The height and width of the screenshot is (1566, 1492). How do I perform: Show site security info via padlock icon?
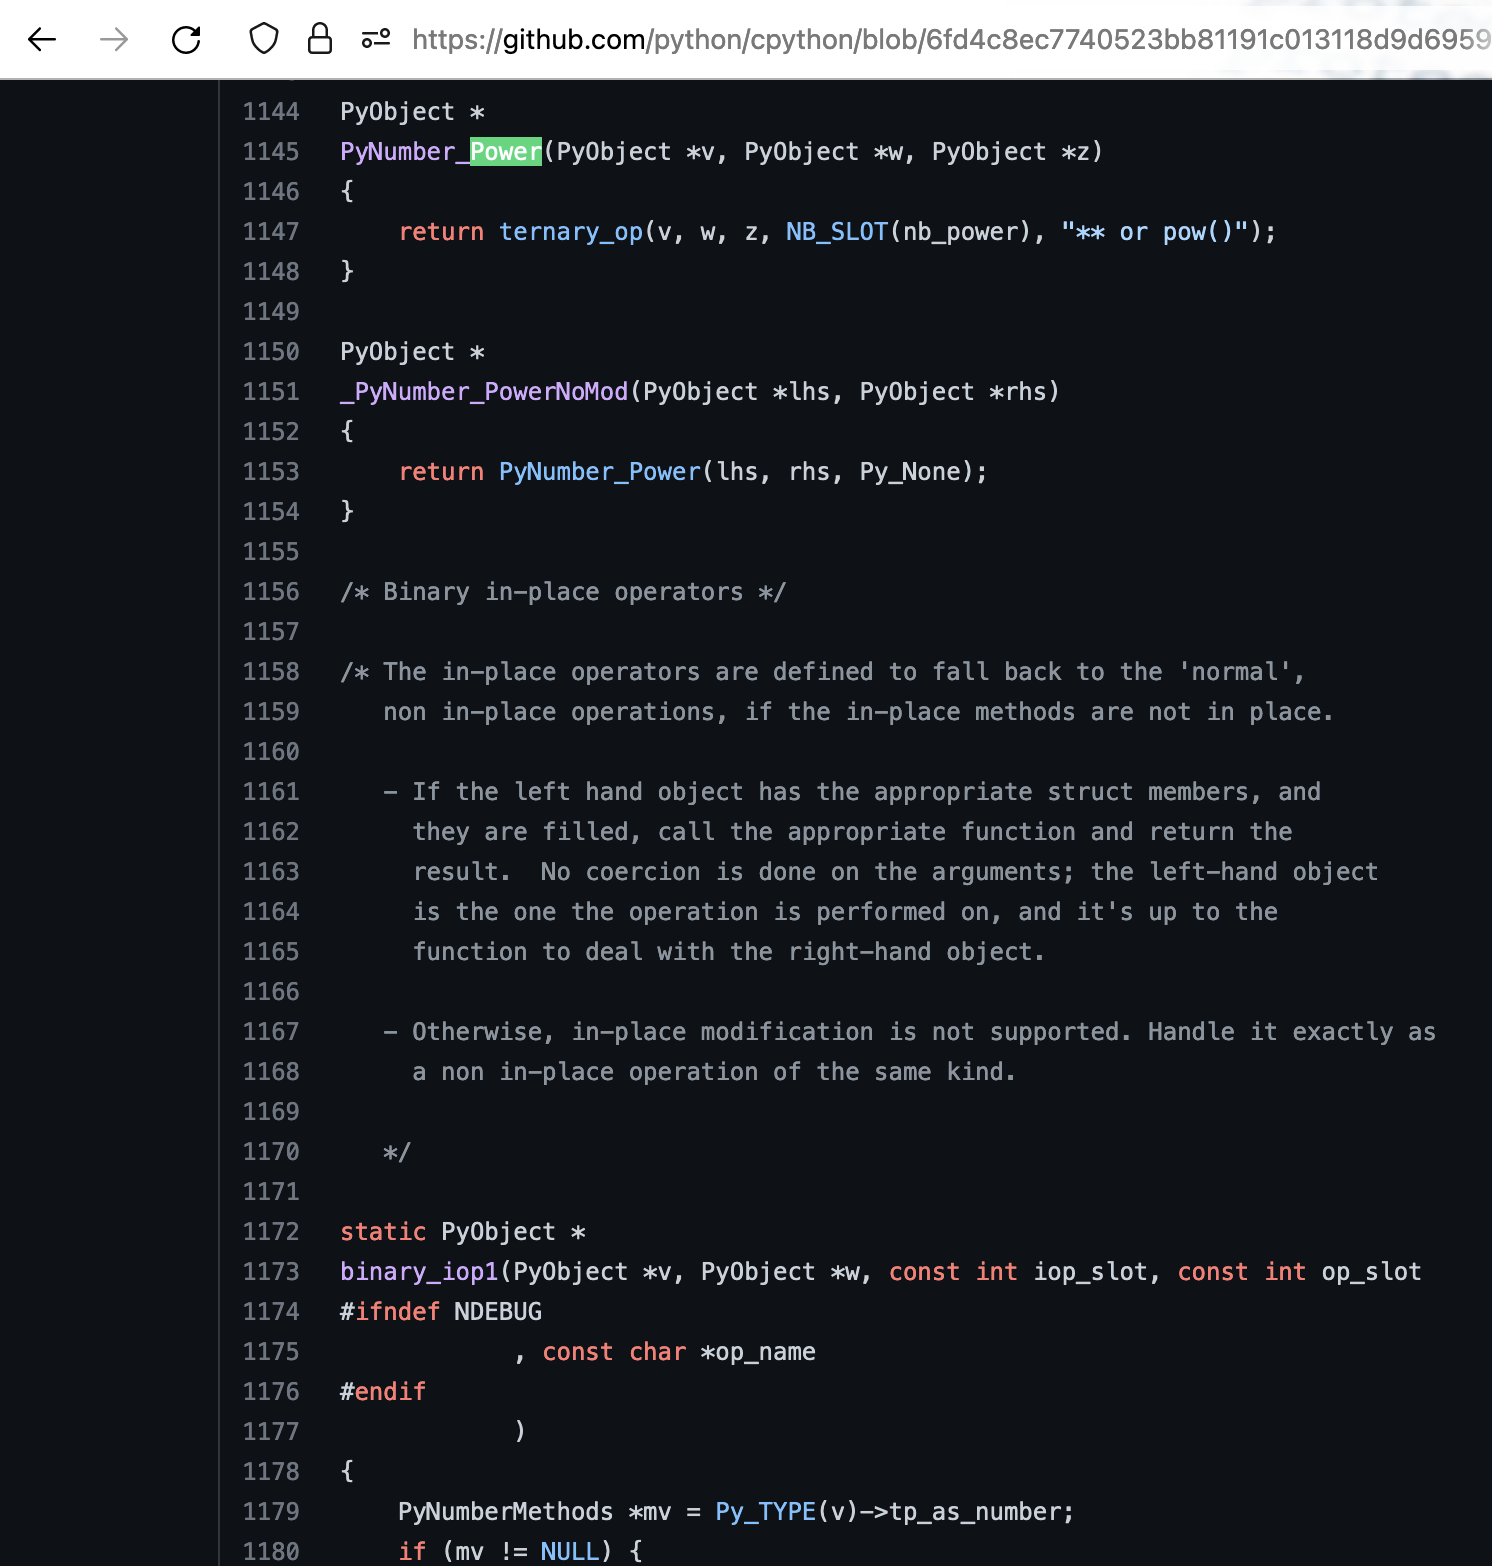[x=320, y=39]
